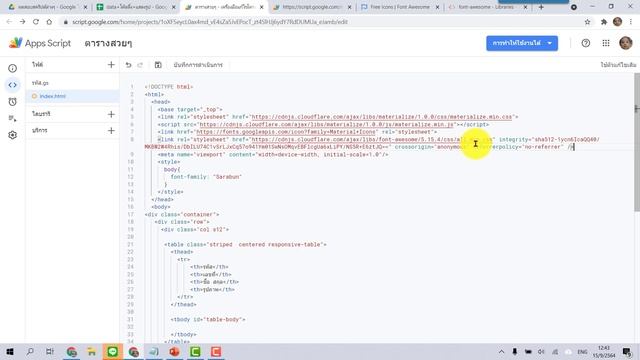The image size is (640, 360).
Task: Open PowerPoint from the taskbar
Action: (x=174, y=351)
